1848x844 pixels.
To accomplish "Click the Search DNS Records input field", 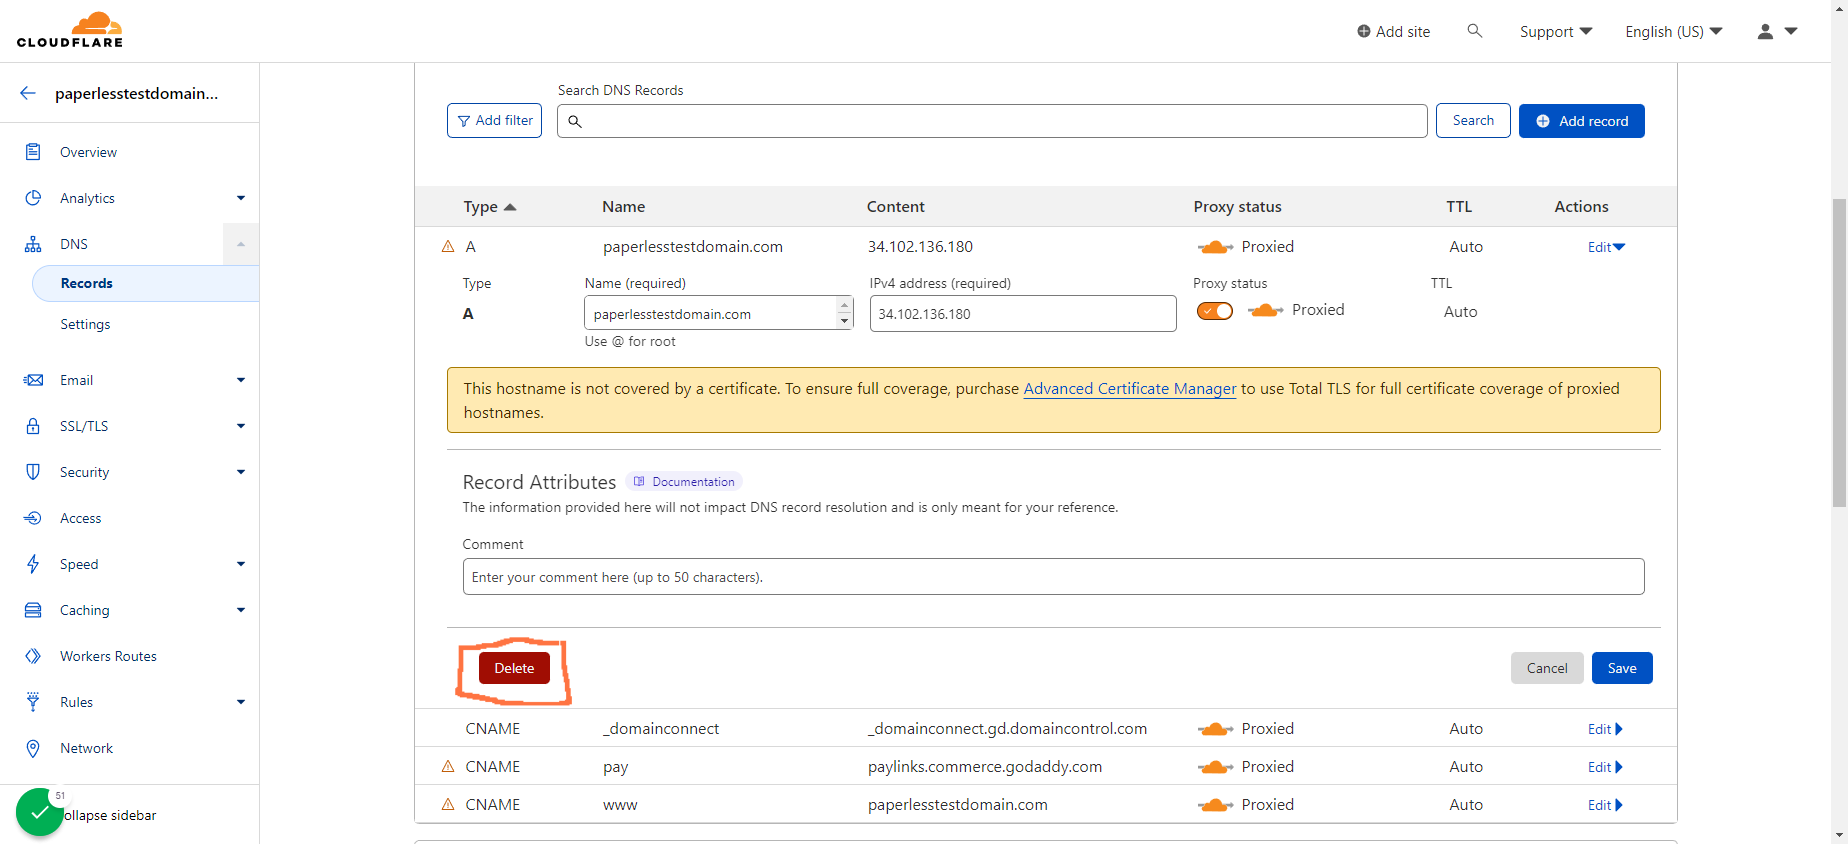I will pyautogui.click(x=992, y=121).
